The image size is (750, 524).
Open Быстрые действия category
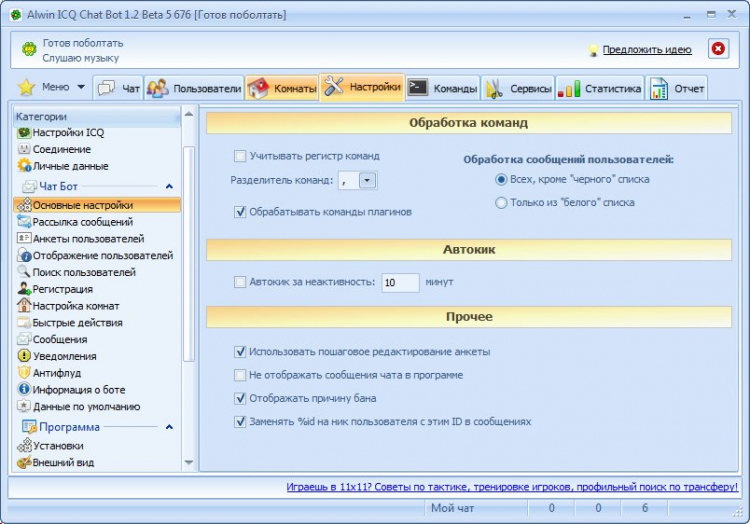click(77, 323)
